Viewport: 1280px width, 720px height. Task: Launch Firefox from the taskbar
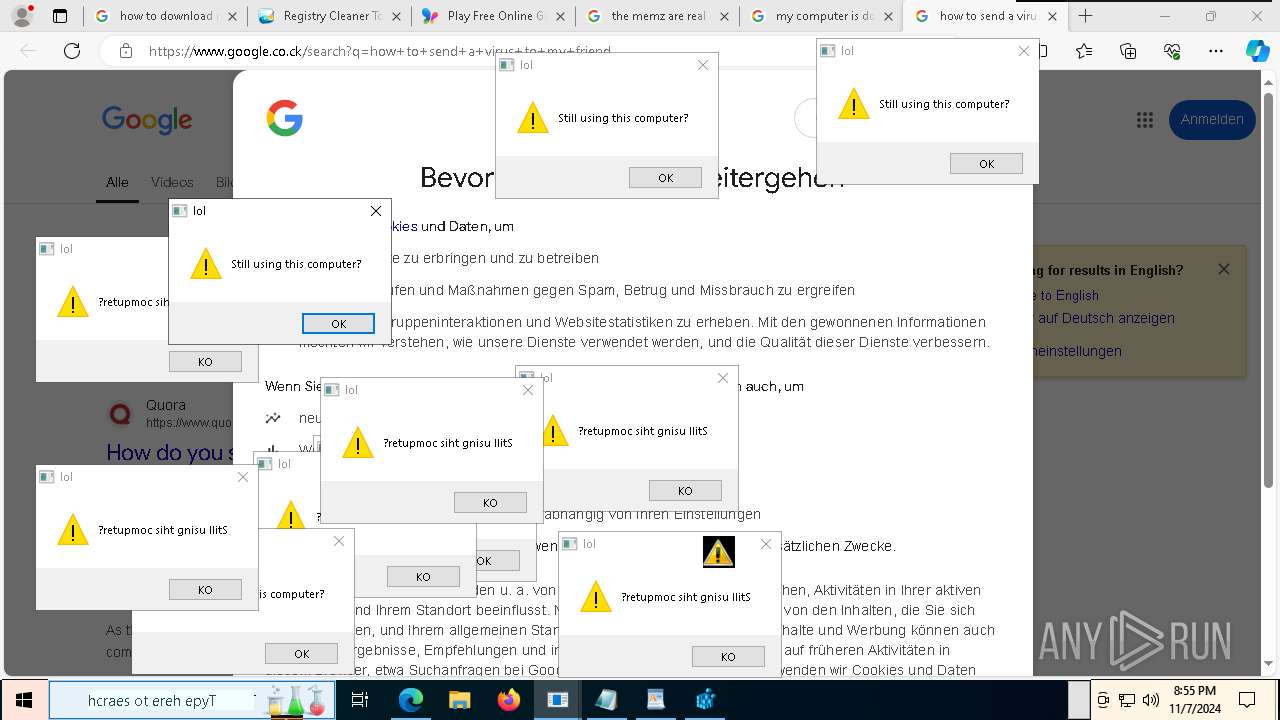coord(508,700)
